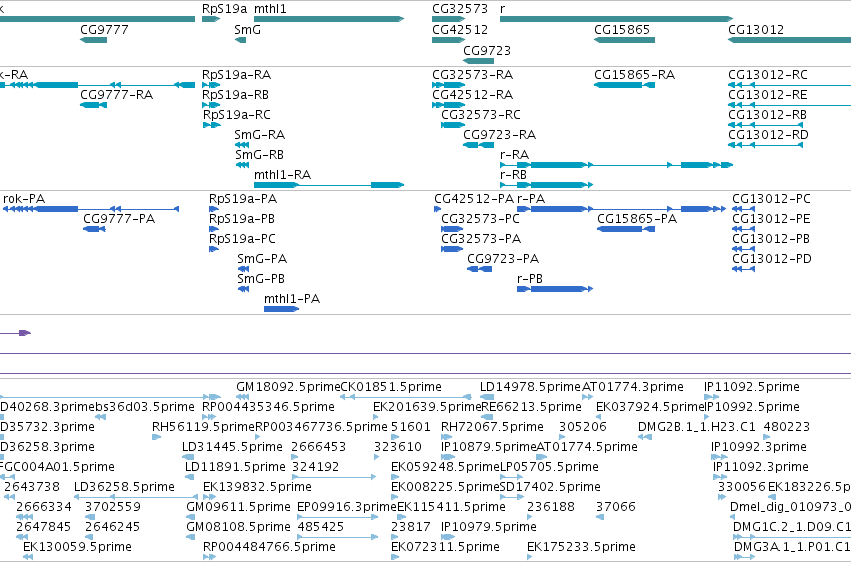Select transcript CG15865-RA
The height and width of the screenshot is (562, 851).
[624, 85]
